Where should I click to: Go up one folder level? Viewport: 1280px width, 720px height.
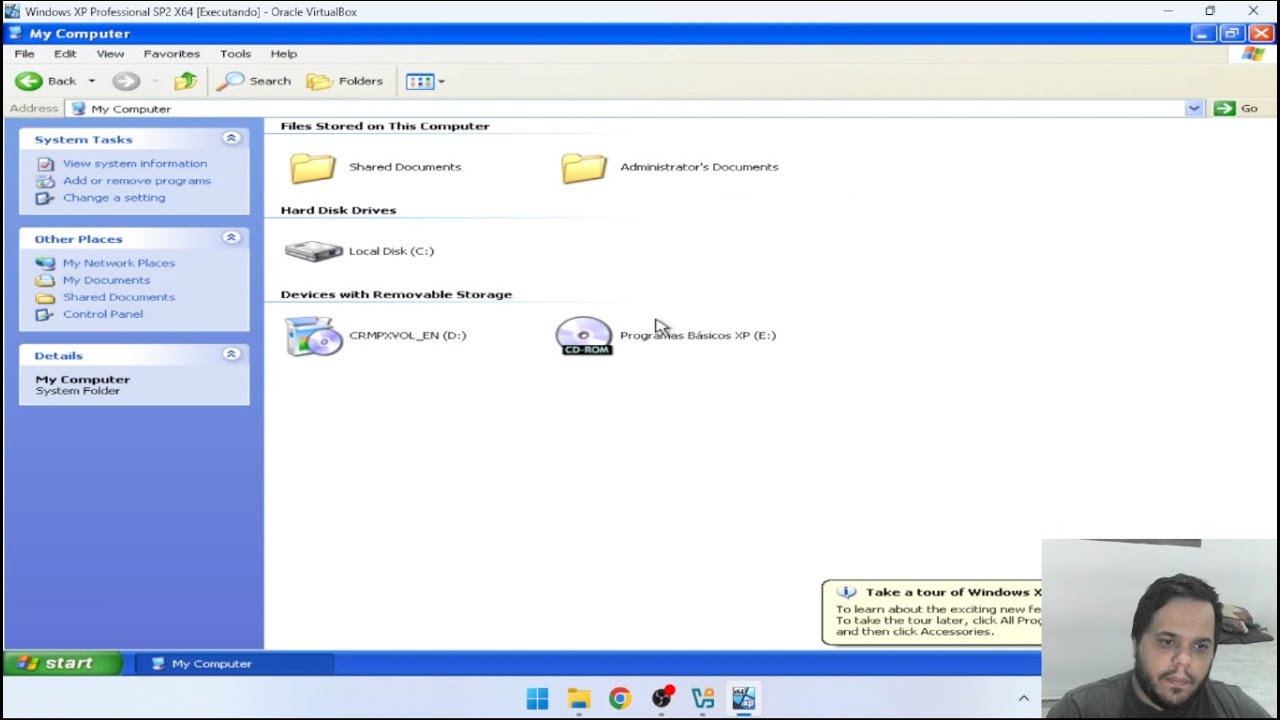(185, 81)
